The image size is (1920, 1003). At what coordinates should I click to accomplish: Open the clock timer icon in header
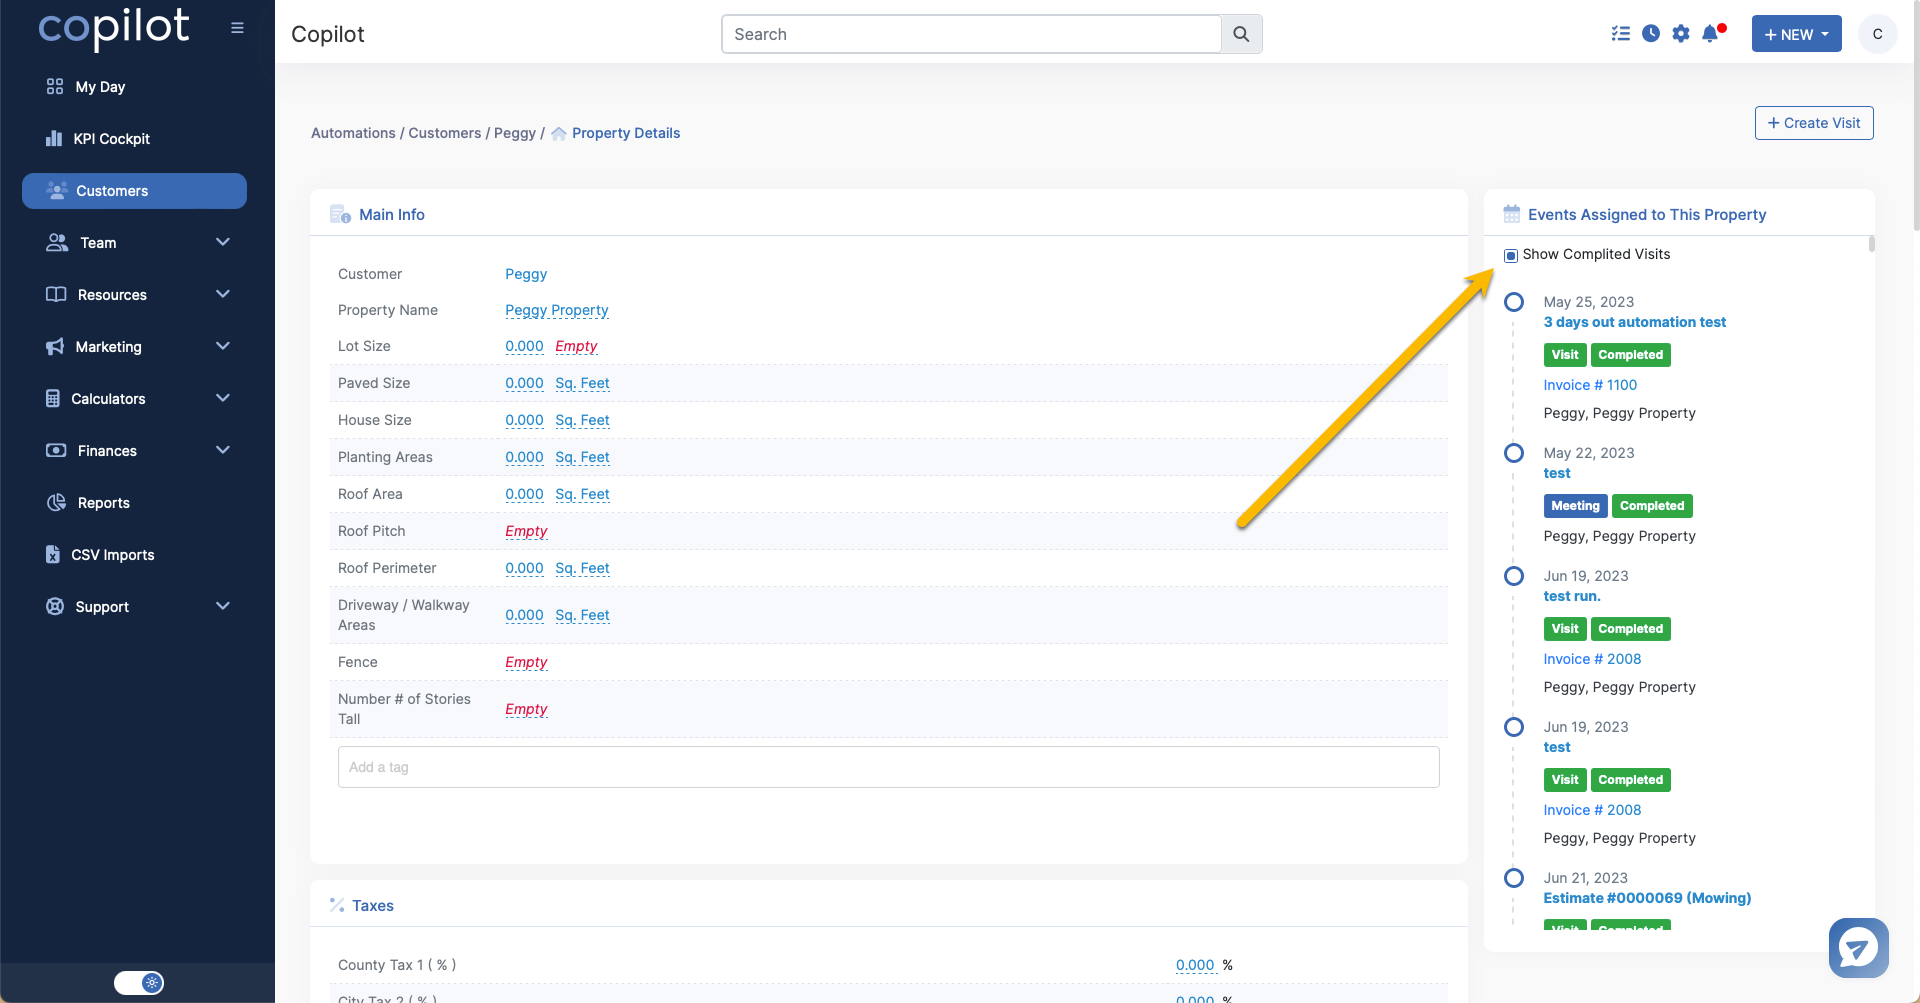[1651, 34]
